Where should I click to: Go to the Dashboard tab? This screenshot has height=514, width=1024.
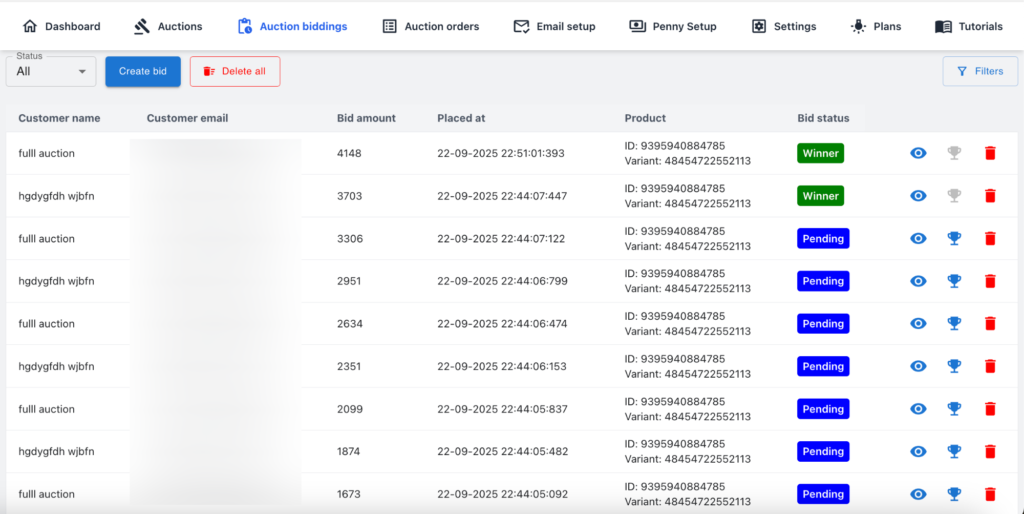click(x=61, y=26)
